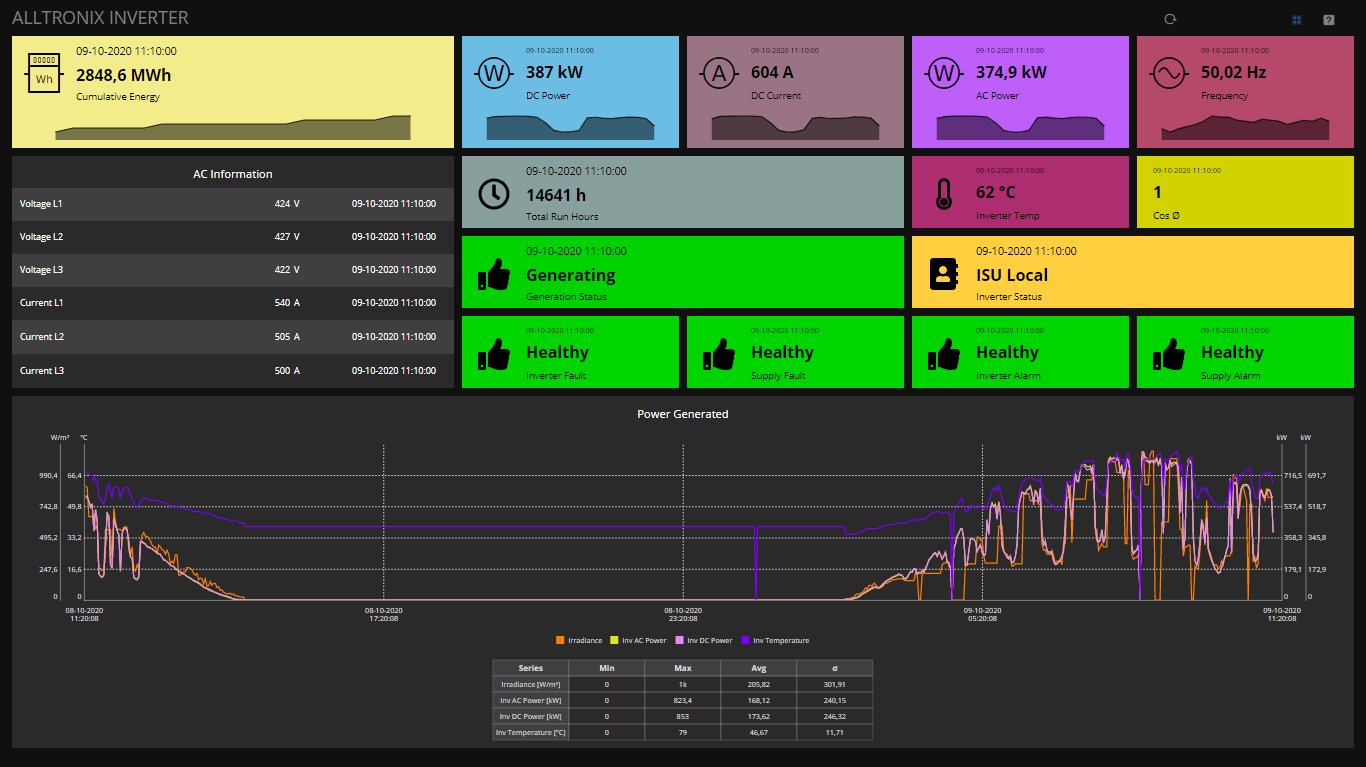Click the σ column header
This screenshot has width=1366, height=767.
point(835,668)
